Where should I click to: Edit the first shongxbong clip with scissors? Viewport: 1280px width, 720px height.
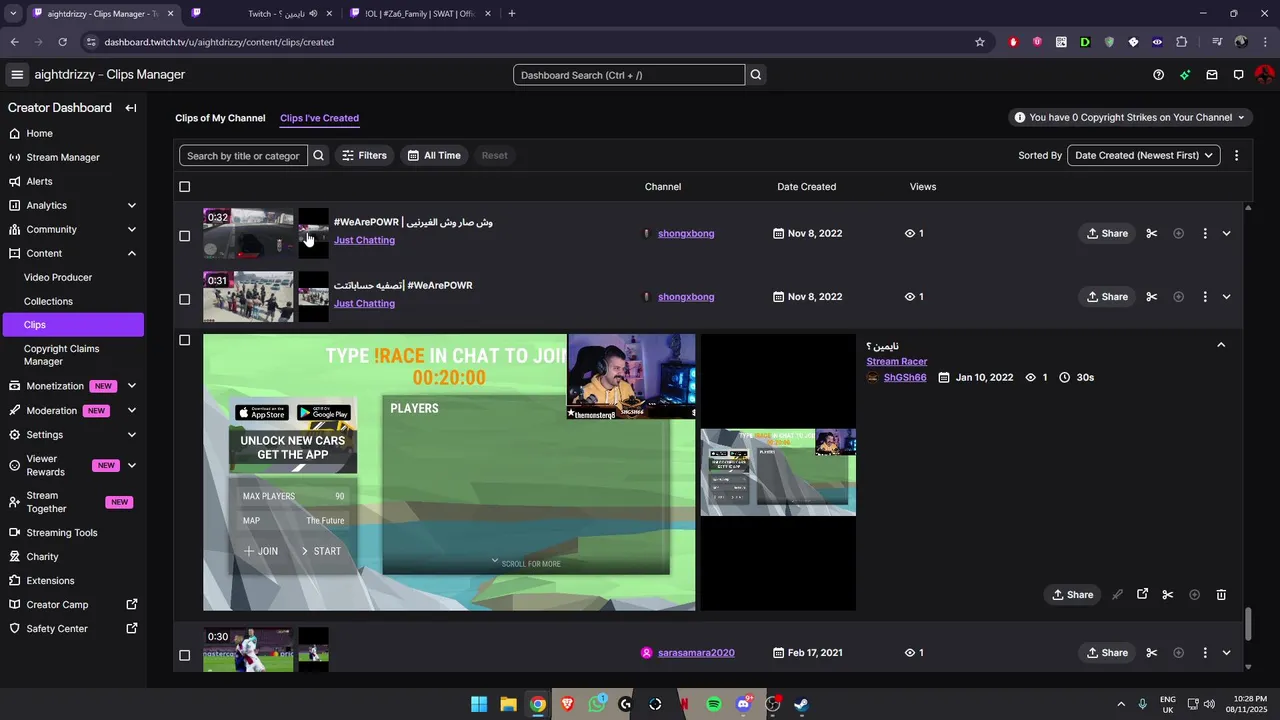(x=1152, y=233)
